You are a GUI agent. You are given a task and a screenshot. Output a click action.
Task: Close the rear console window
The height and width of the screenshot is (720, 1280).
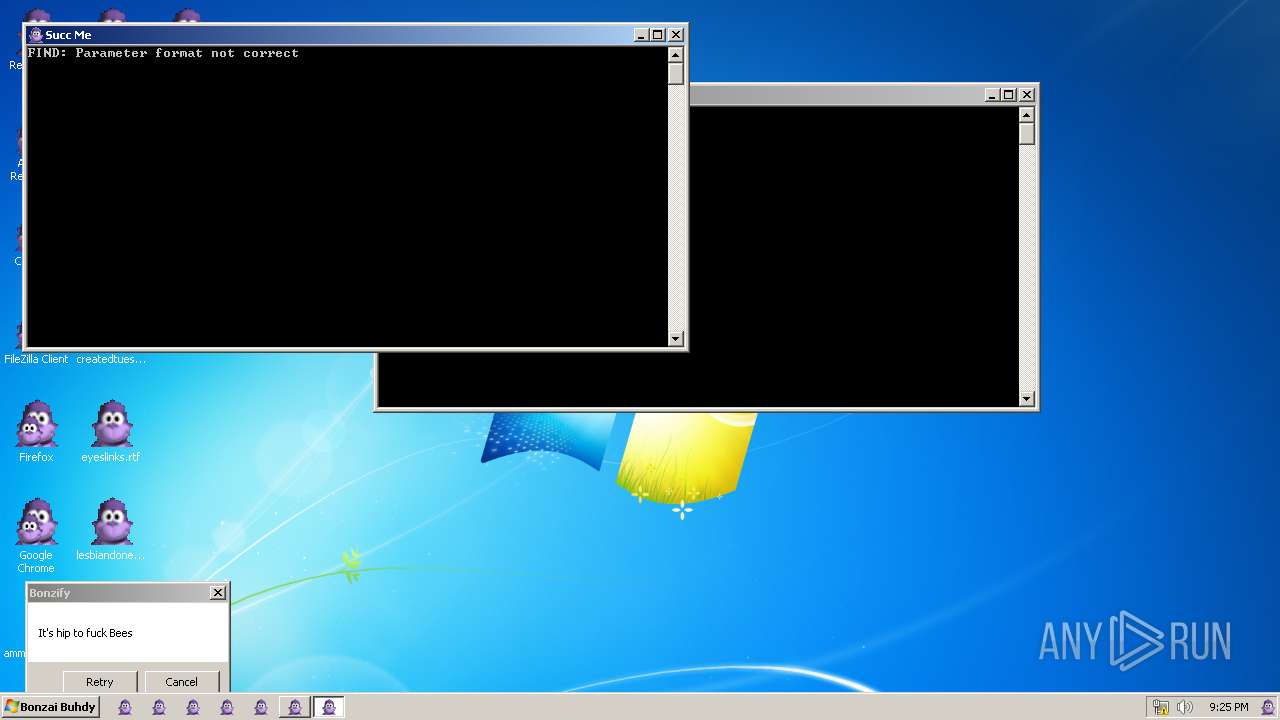[x=1027, y=95]
